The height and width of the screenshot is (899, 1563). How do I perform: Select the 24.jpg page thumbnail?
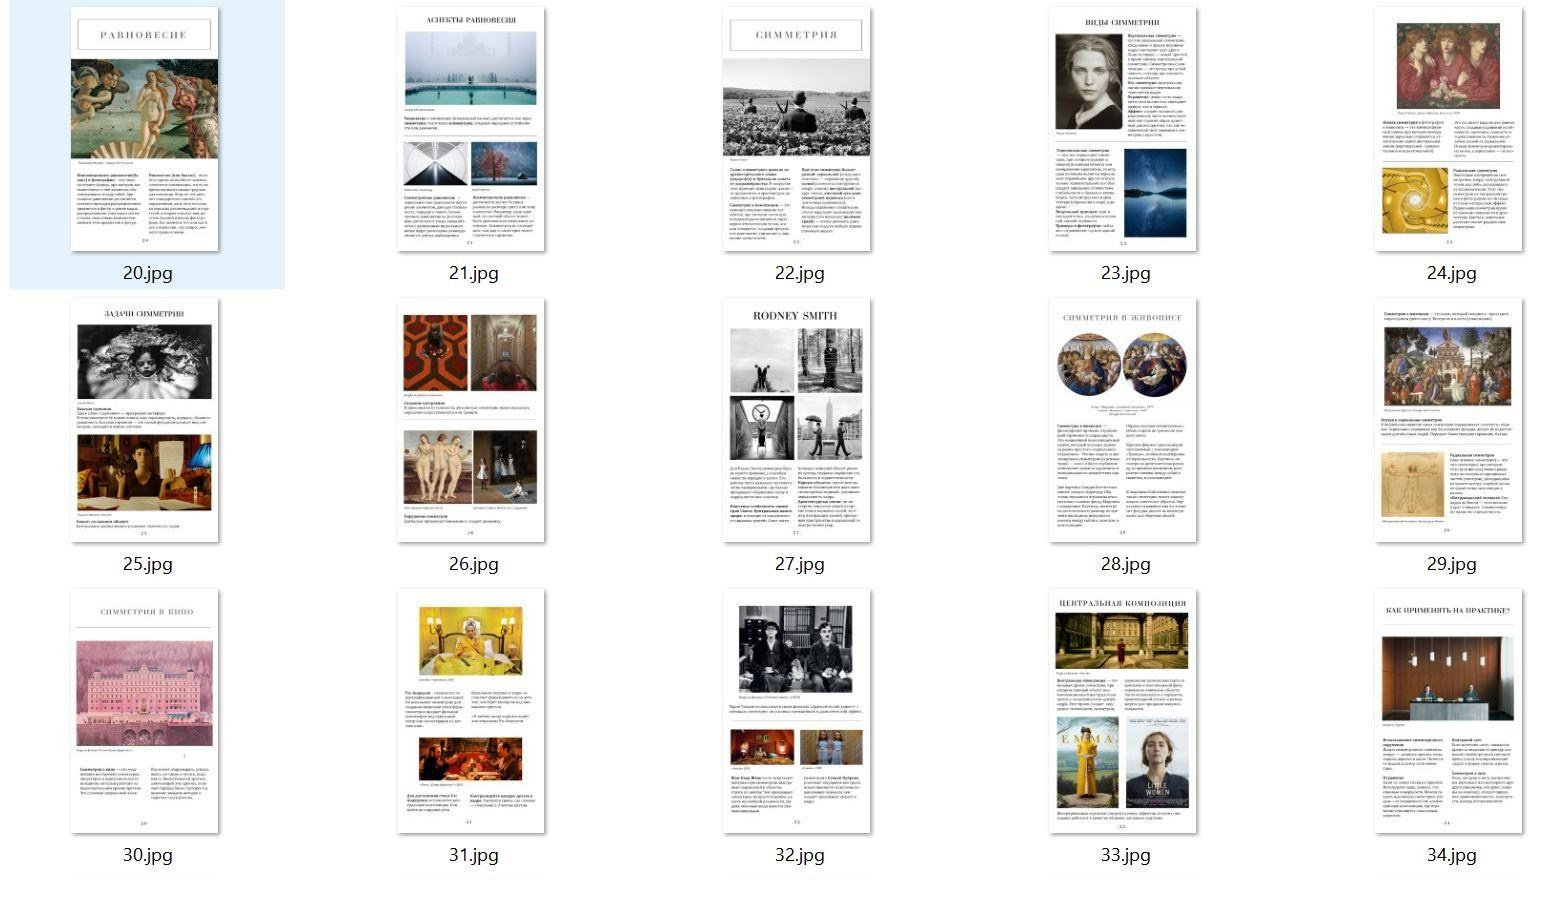[1449, 129]
